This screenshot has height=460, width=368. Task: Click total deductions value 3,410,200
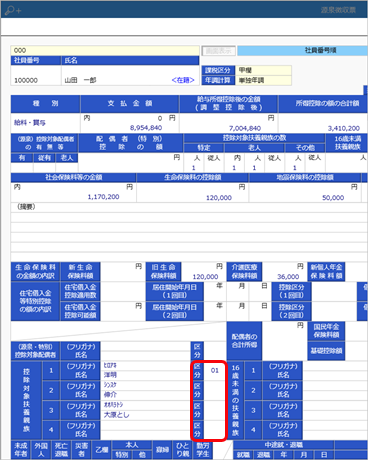pos(344,128)
